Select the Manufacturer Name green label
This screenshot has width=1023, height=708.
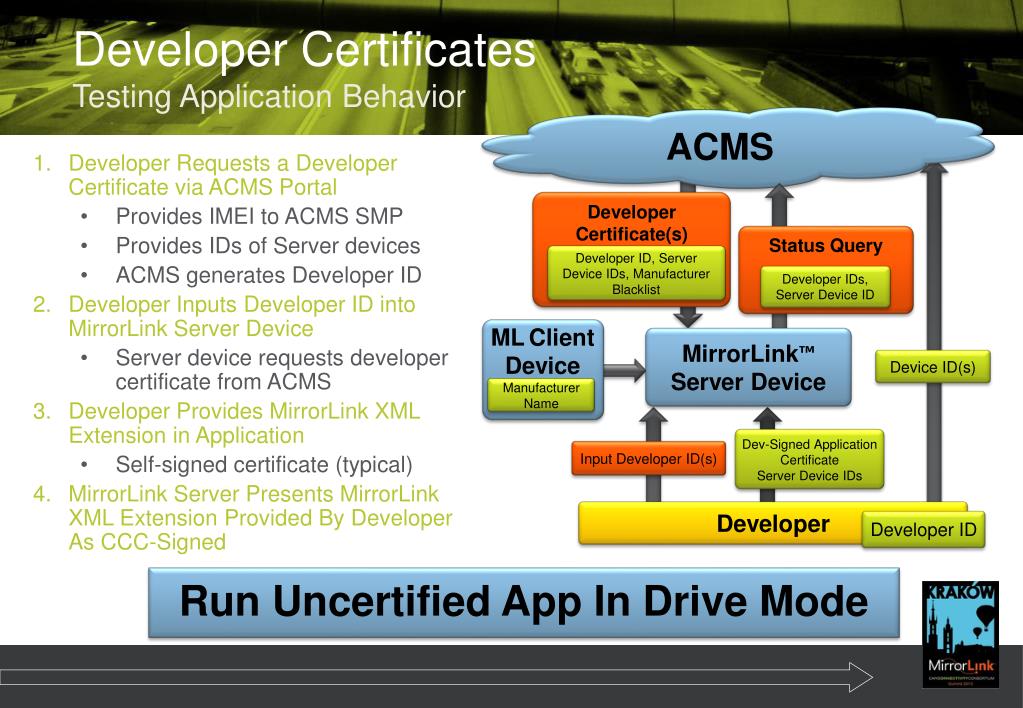pyautogui.click(x=541, y=395)
